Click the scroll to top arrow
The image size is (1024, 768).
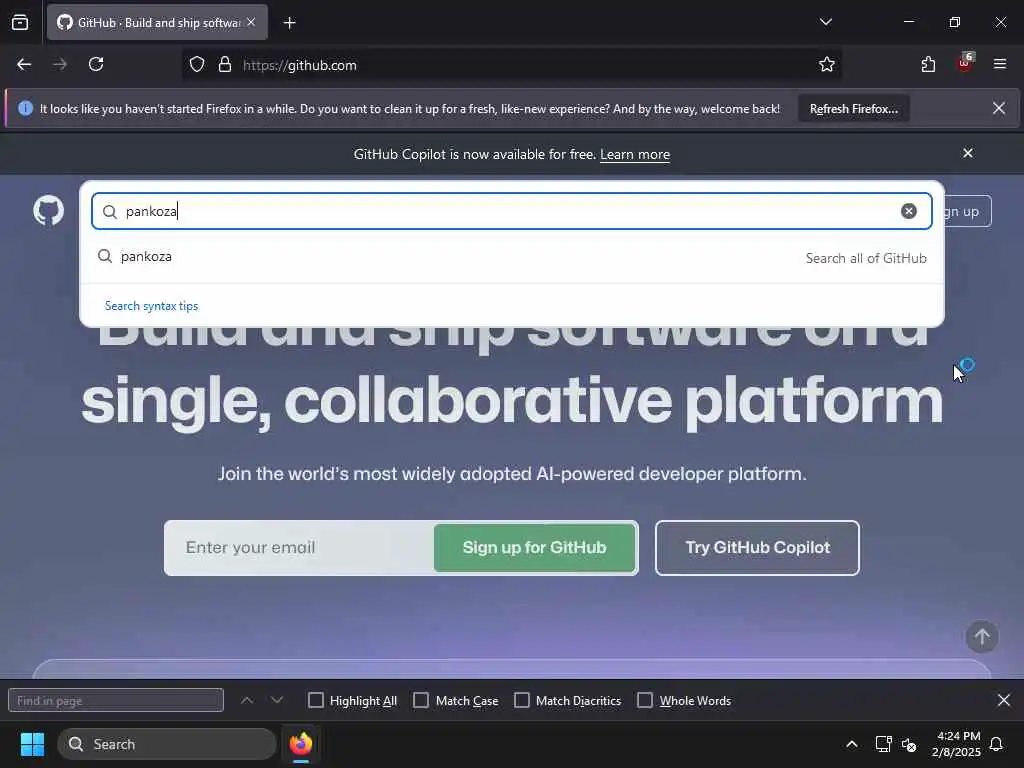pos(982,637)
